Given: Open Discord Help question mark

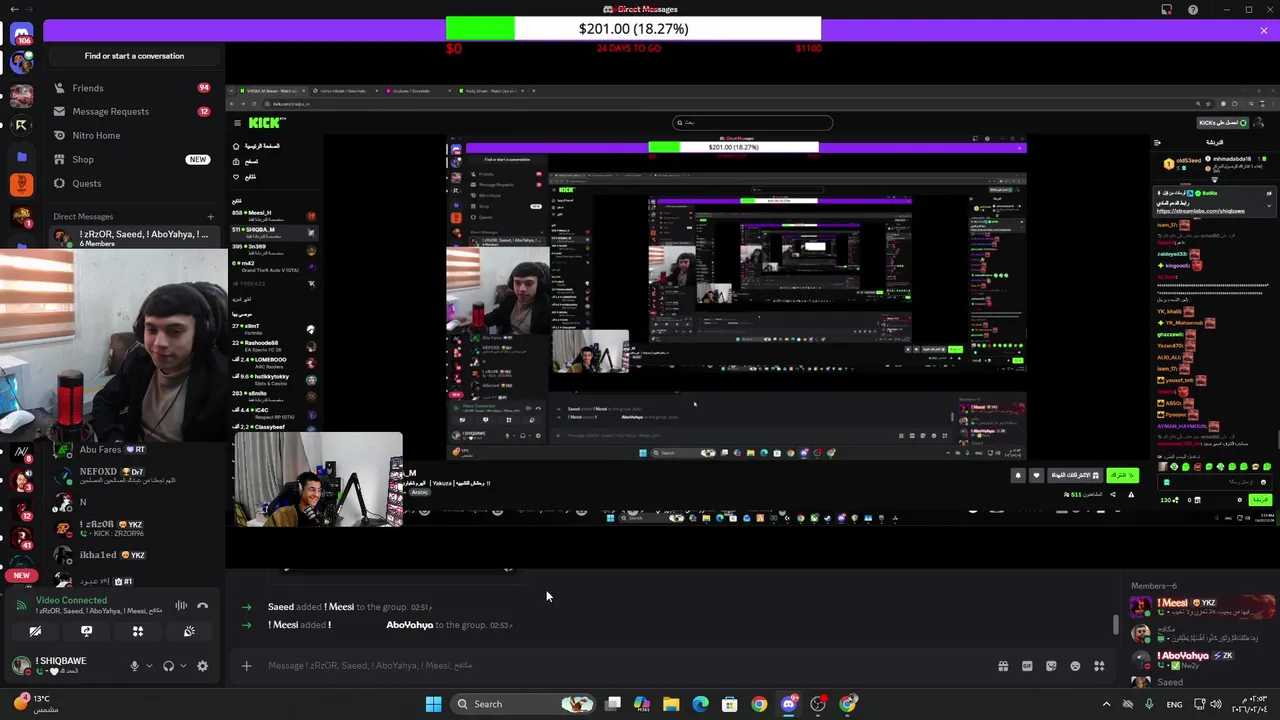Looking at the screenshot, I should 1192,10.
